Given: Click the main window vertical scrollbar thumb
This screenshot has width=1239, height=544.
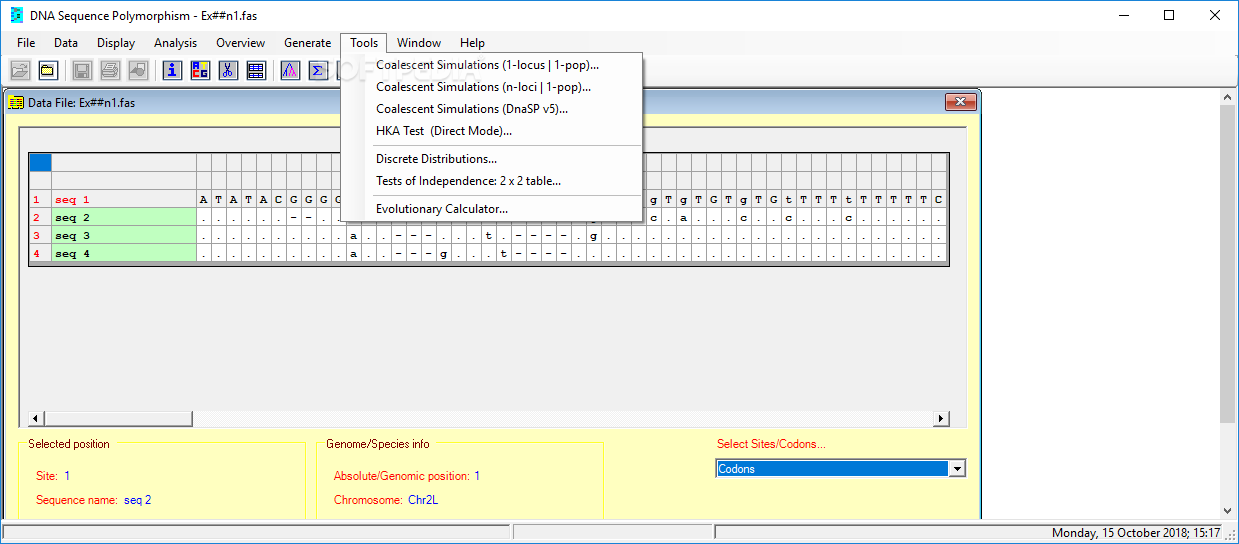Looking at the screenshot, I should [x=1229, y=263].
